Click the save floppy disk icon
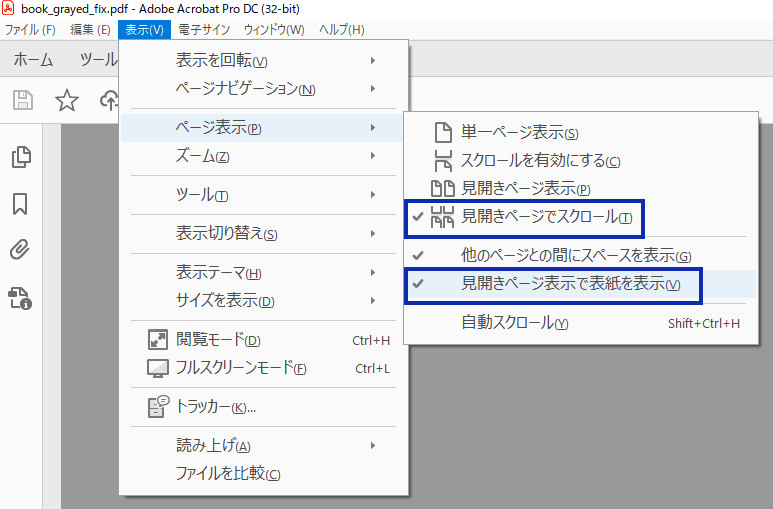The height and width of the screenshot is (509, 773). point(23,100)
